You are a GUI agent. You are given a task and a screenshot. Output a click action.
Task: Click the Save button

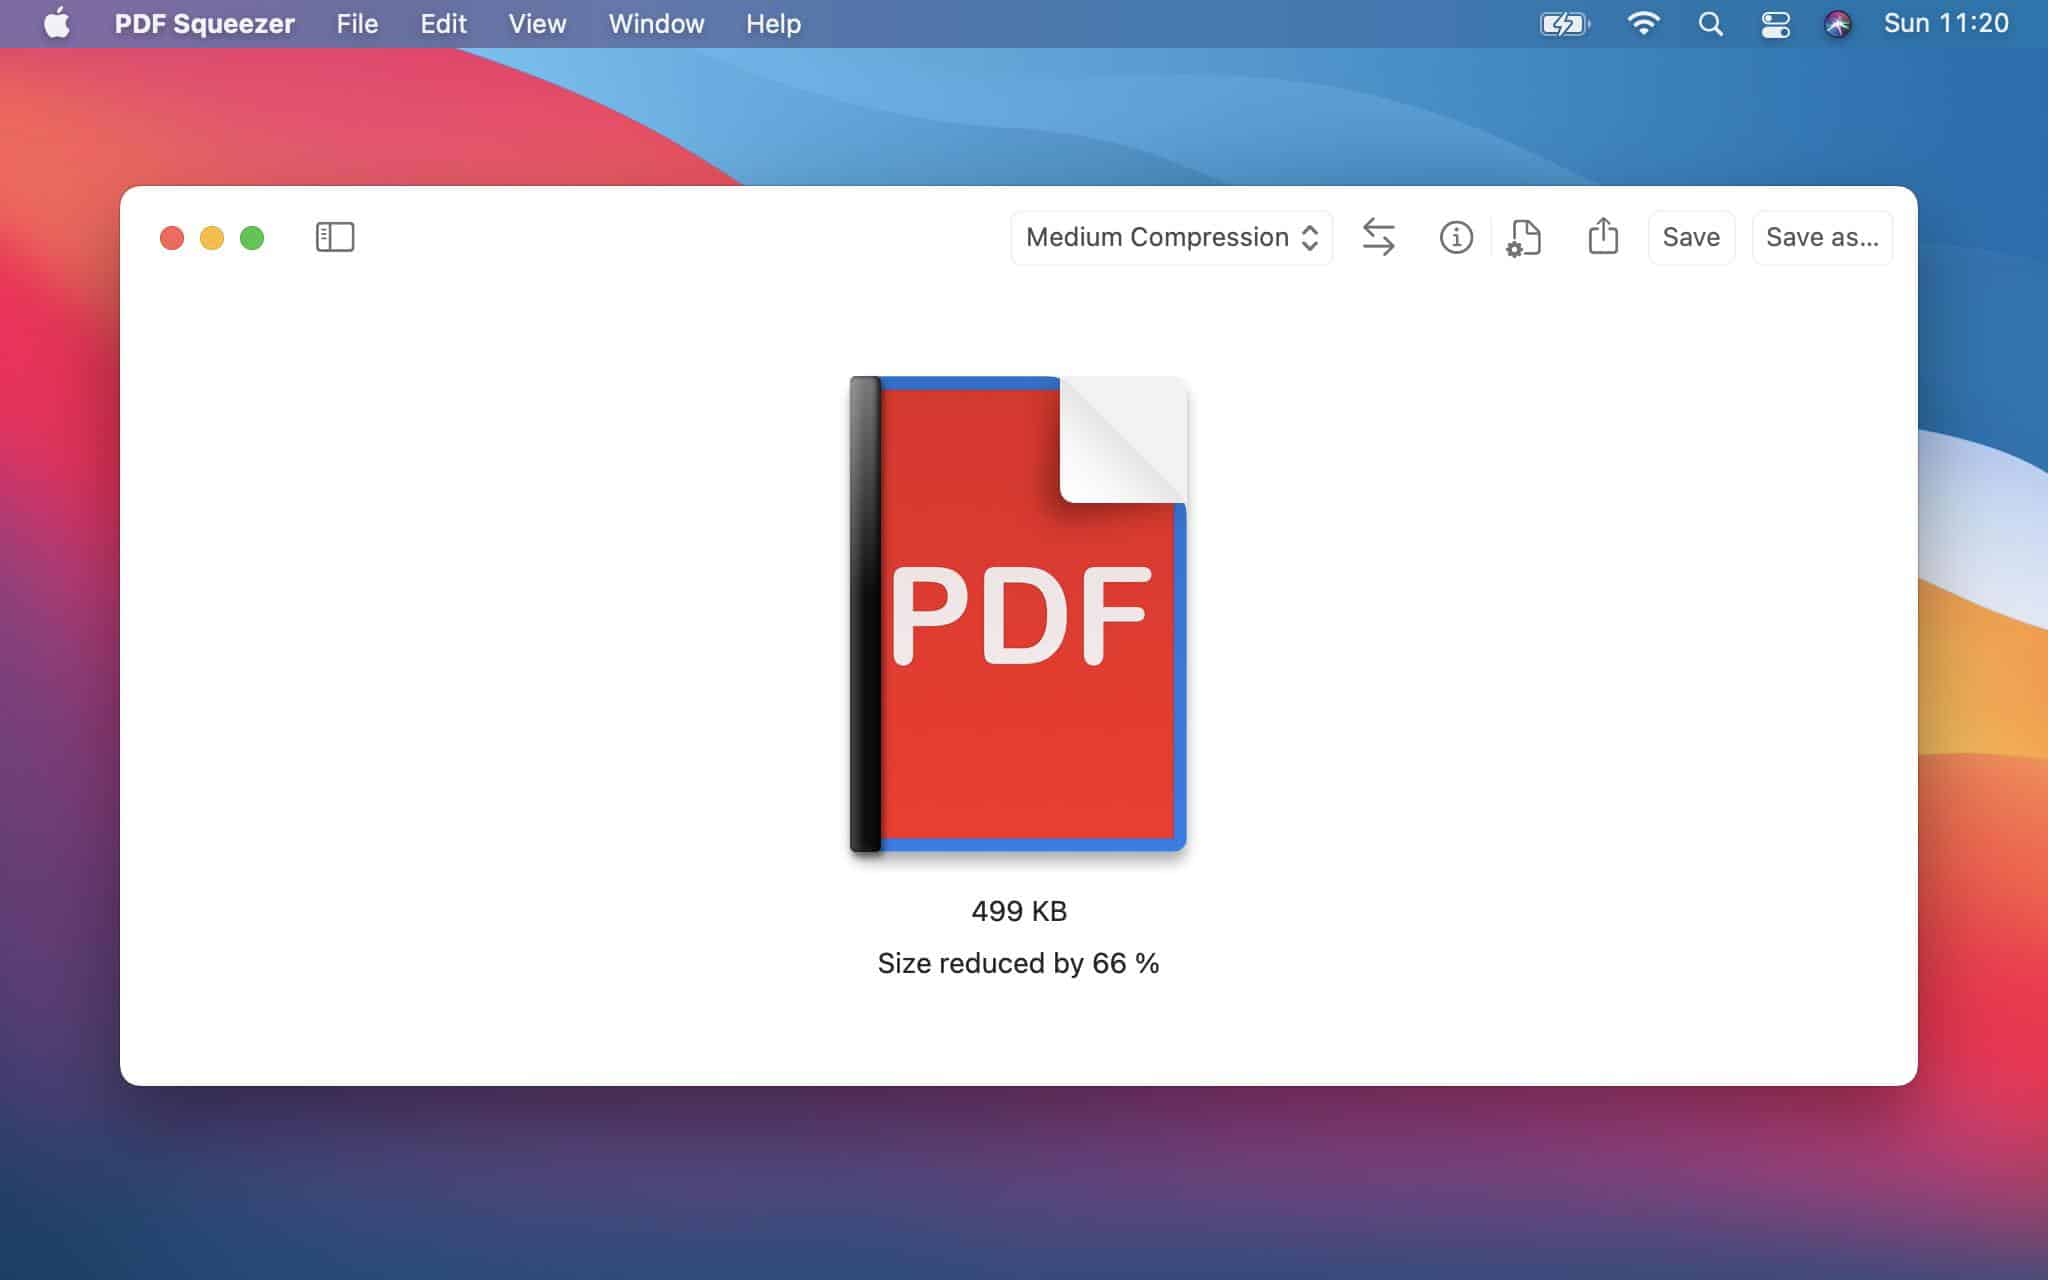pyautogui.click(x=1691, y=237)
